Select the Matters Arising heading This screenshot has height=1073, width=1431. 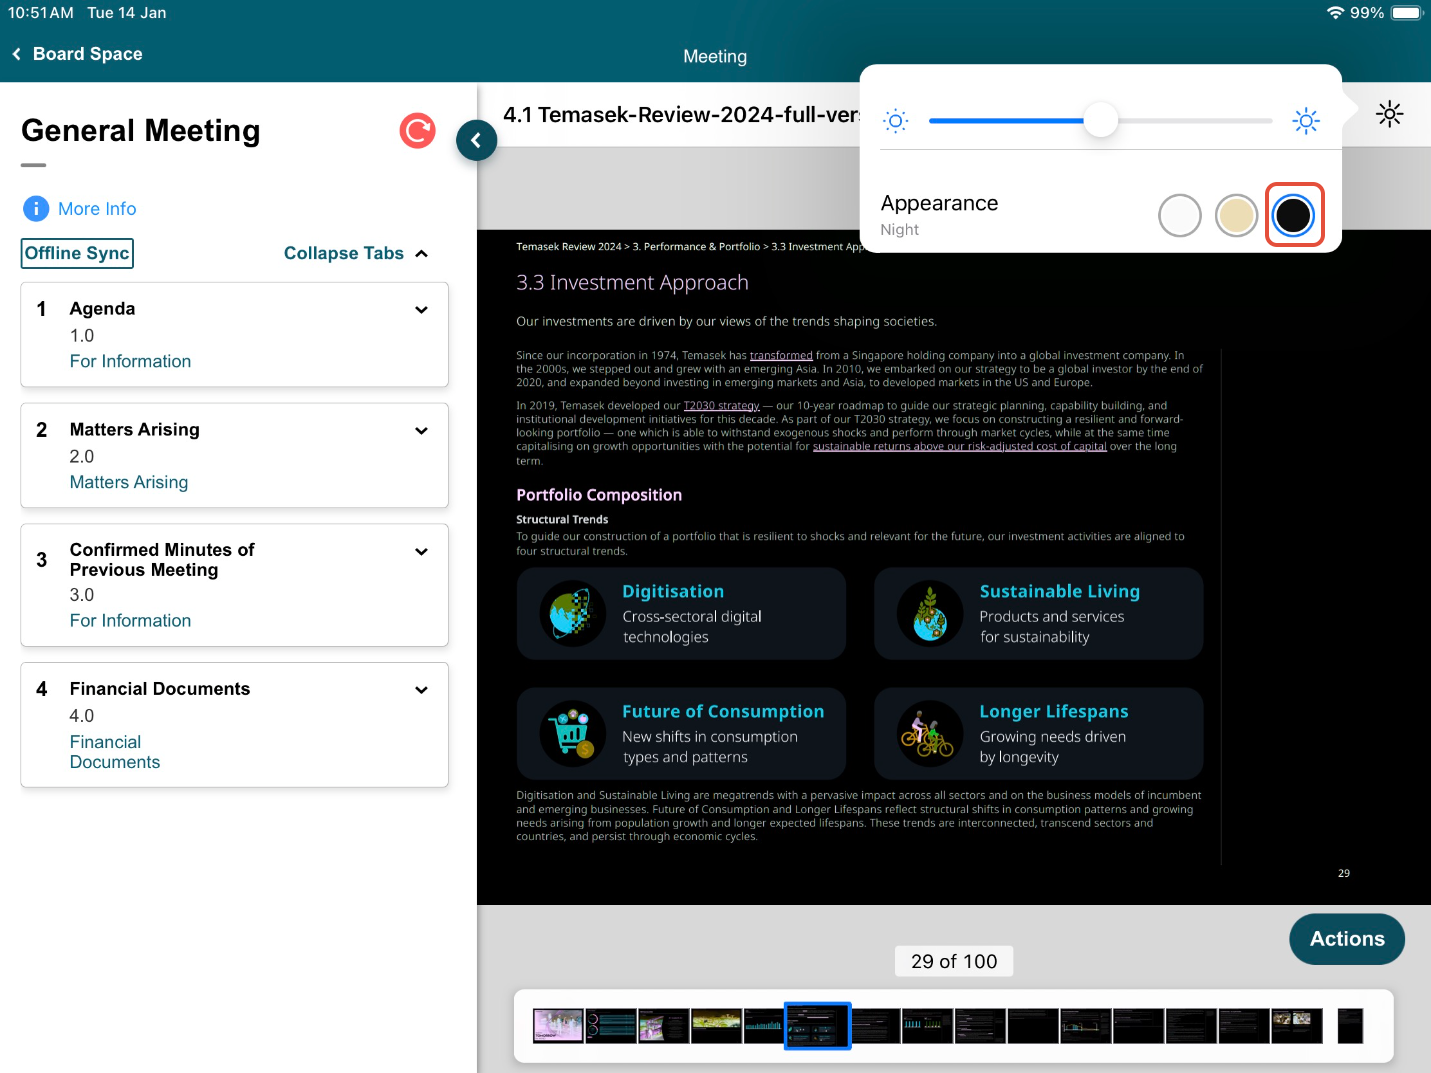pos(135,429)
